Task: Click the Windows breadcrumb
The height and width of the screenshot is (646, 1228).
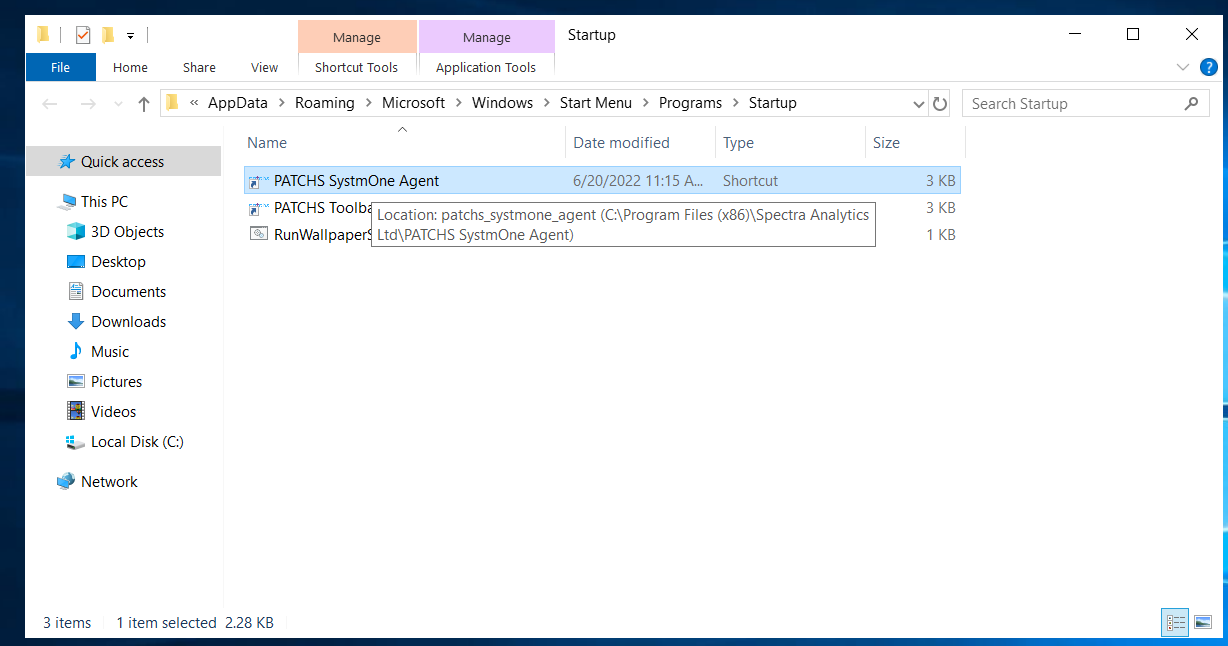Action: point(502,103)
